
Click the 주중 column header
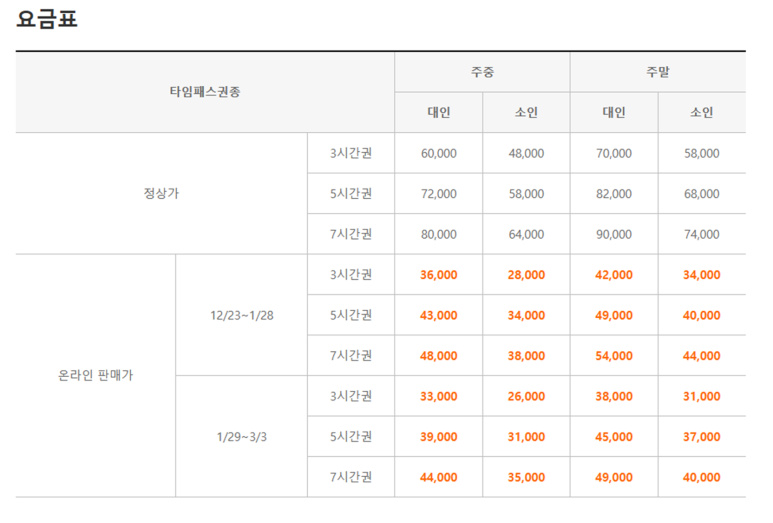[x=482, y=72]
